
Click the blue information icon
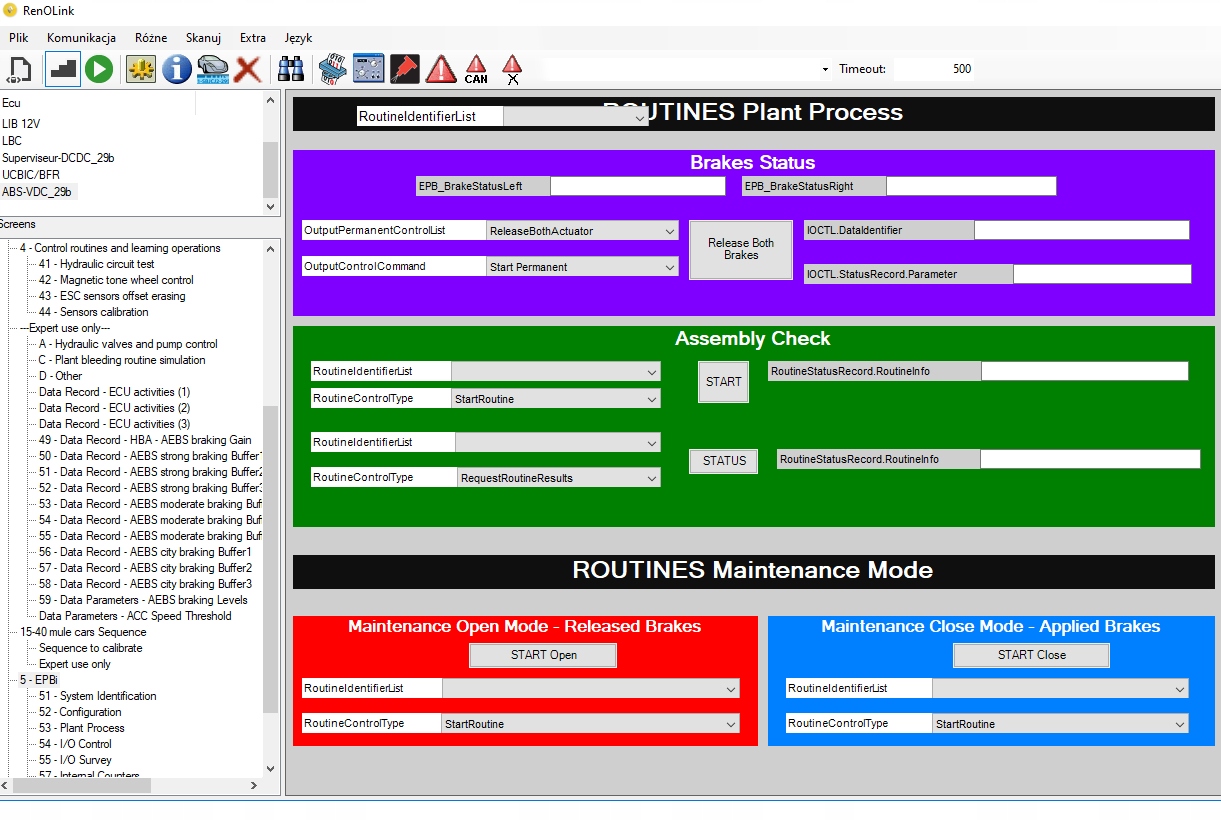coord(177,69)
